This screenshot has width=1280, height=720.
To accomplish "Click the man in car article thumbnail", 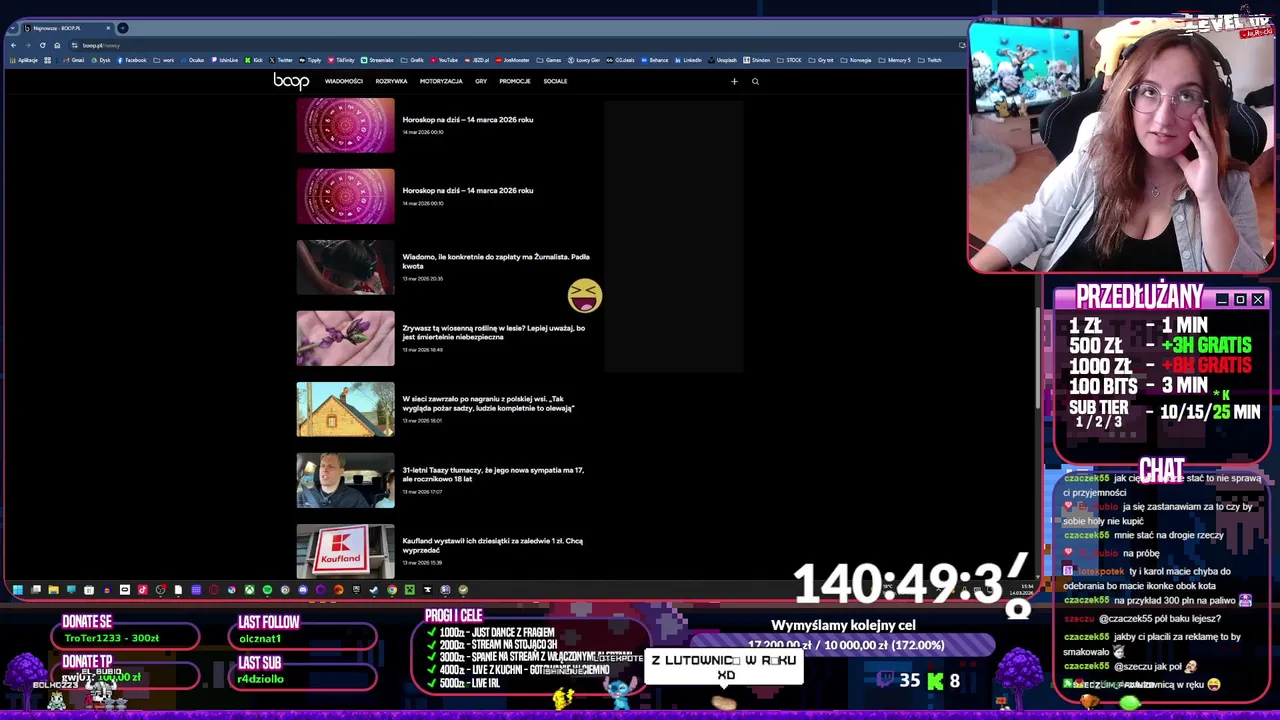I will point(345,480).
